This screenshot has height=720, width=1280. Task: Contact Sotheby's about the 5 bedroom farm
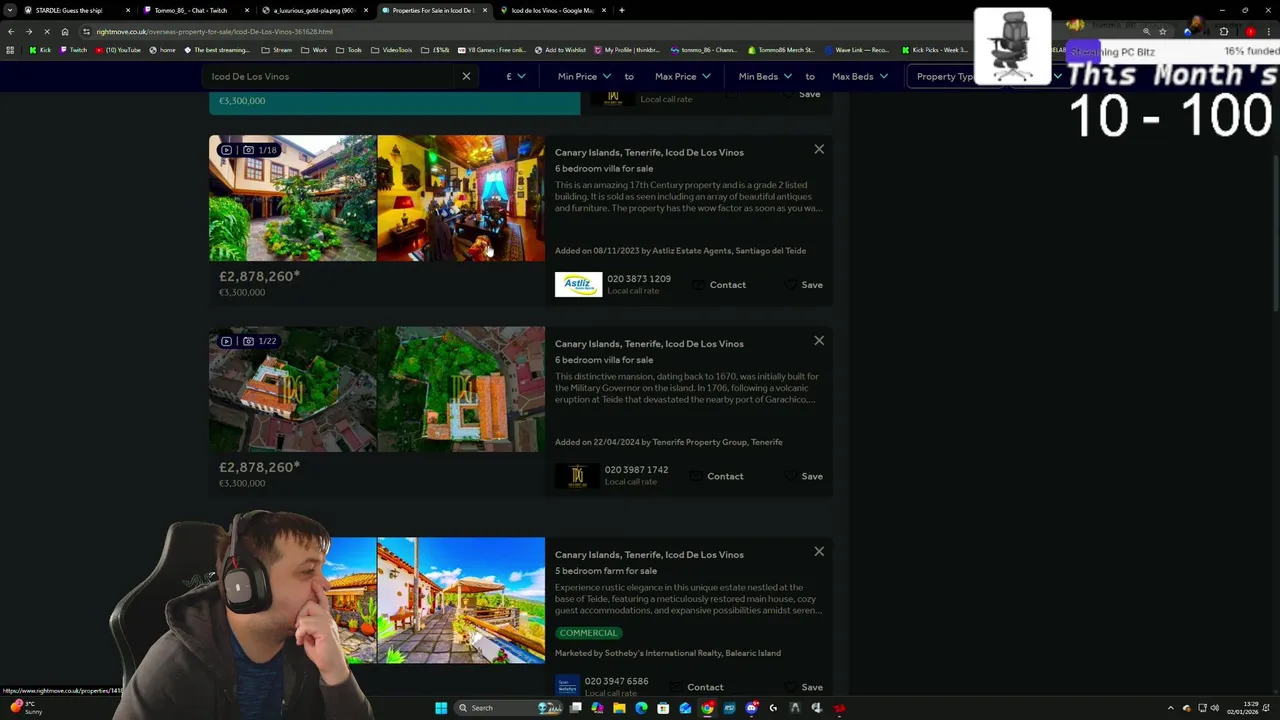click(697, 687)
